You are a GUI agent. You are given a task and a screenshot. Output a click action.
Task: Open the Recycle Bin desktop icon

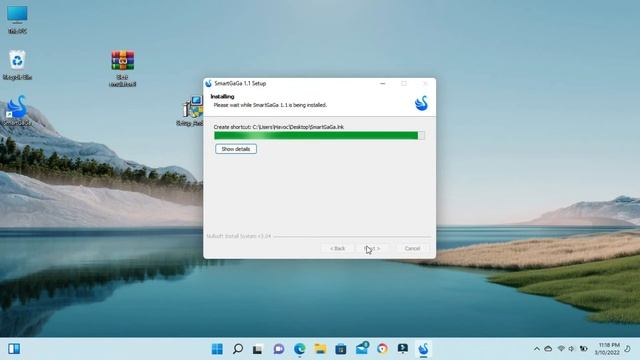17,64
